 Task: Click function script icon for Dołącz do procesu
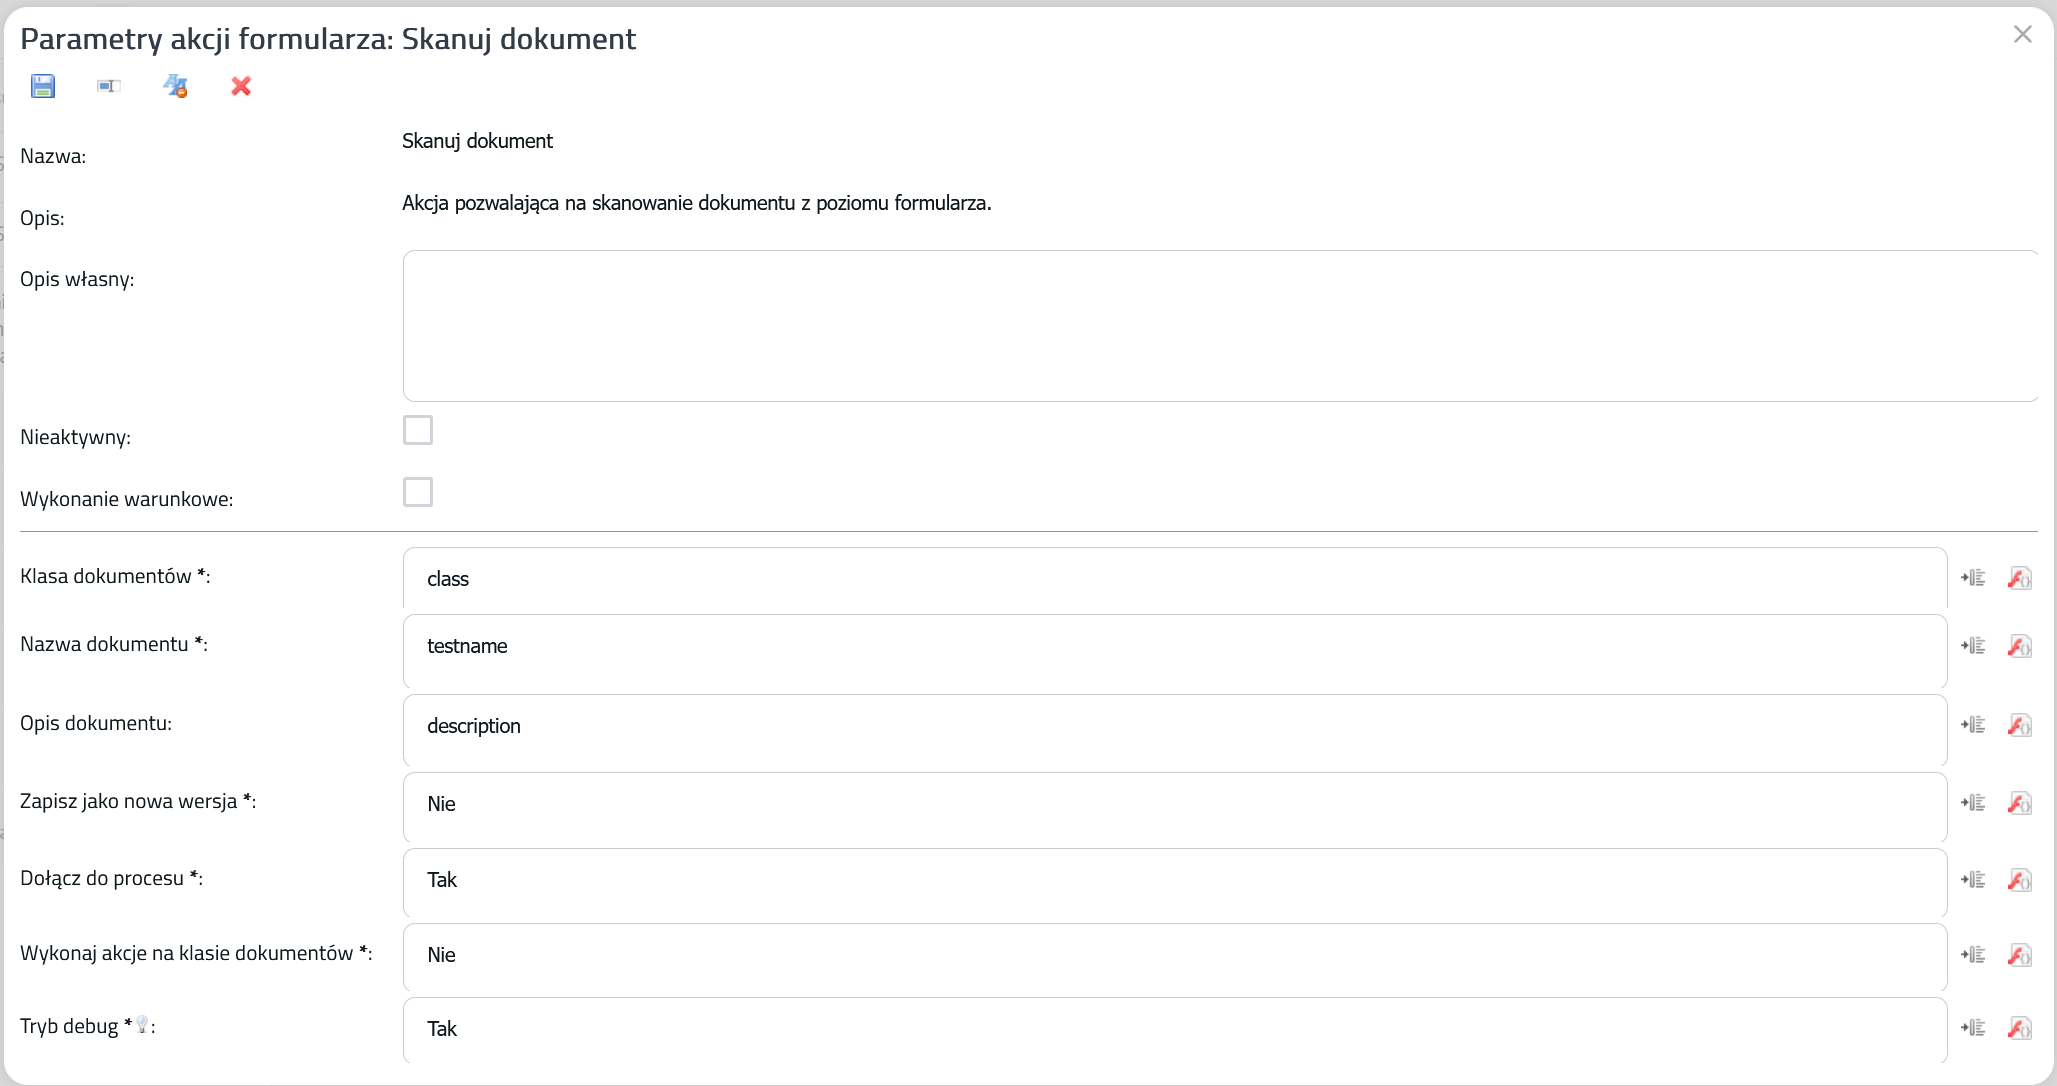(x=2020, y=880)
